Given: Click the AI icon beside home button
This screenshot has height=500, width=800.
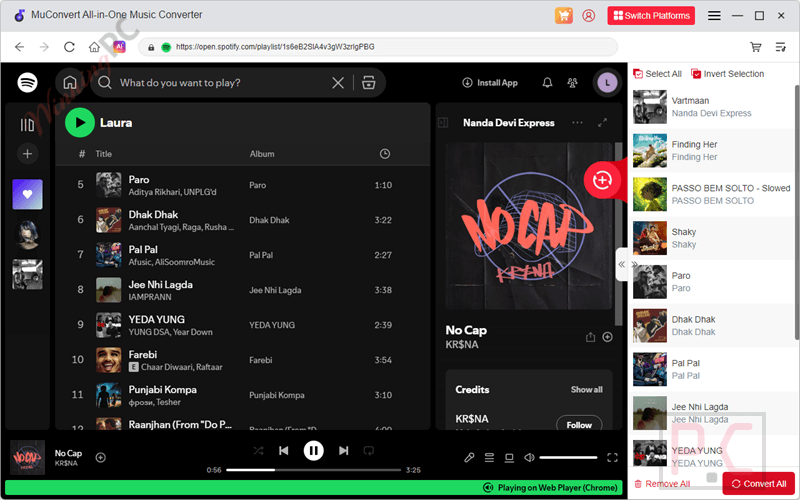Looking at the screenshot, I should pyautogui.click(x=119, y=46).
